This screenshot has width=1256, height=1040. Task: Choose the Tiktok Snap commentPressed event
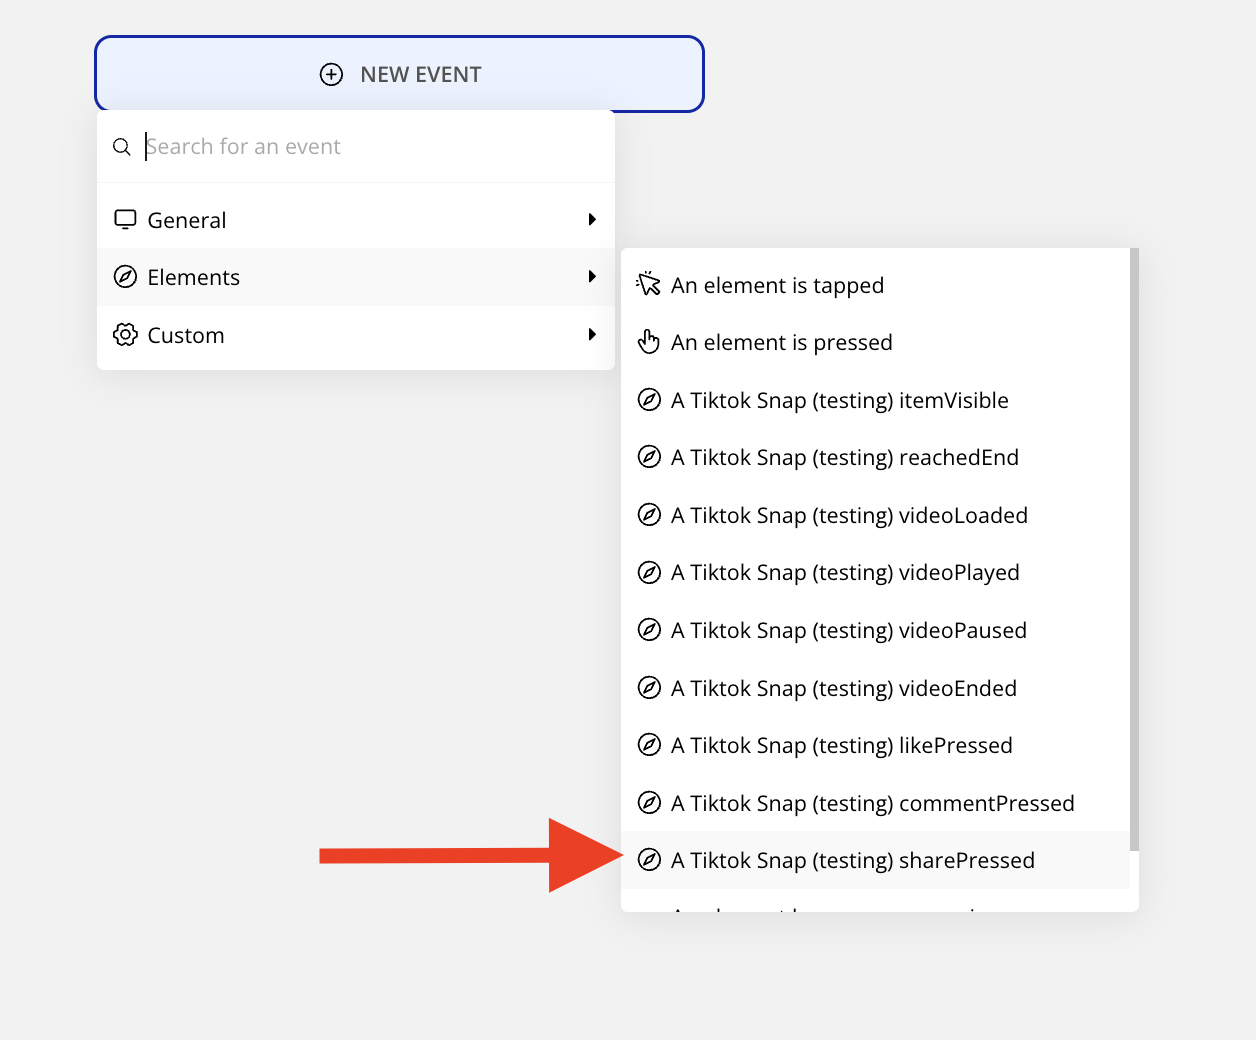click(872, 804)
